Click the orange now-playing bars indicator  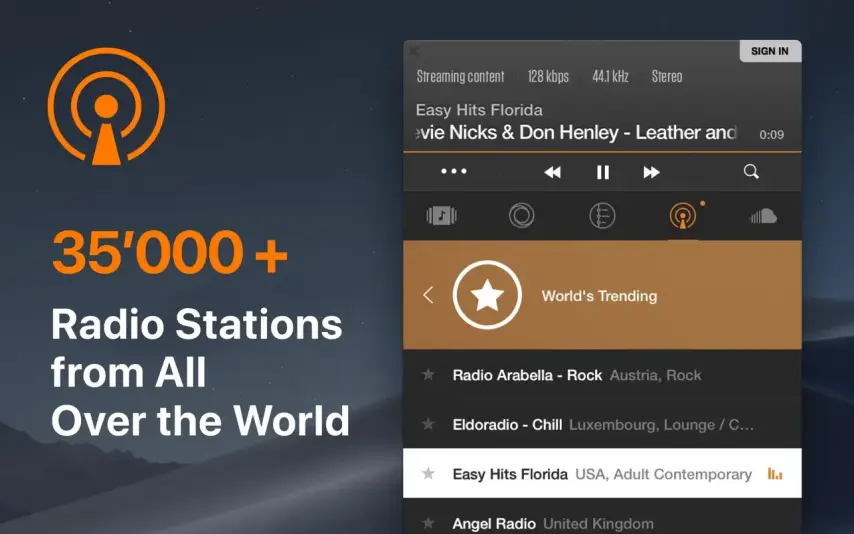coord(774,474)
